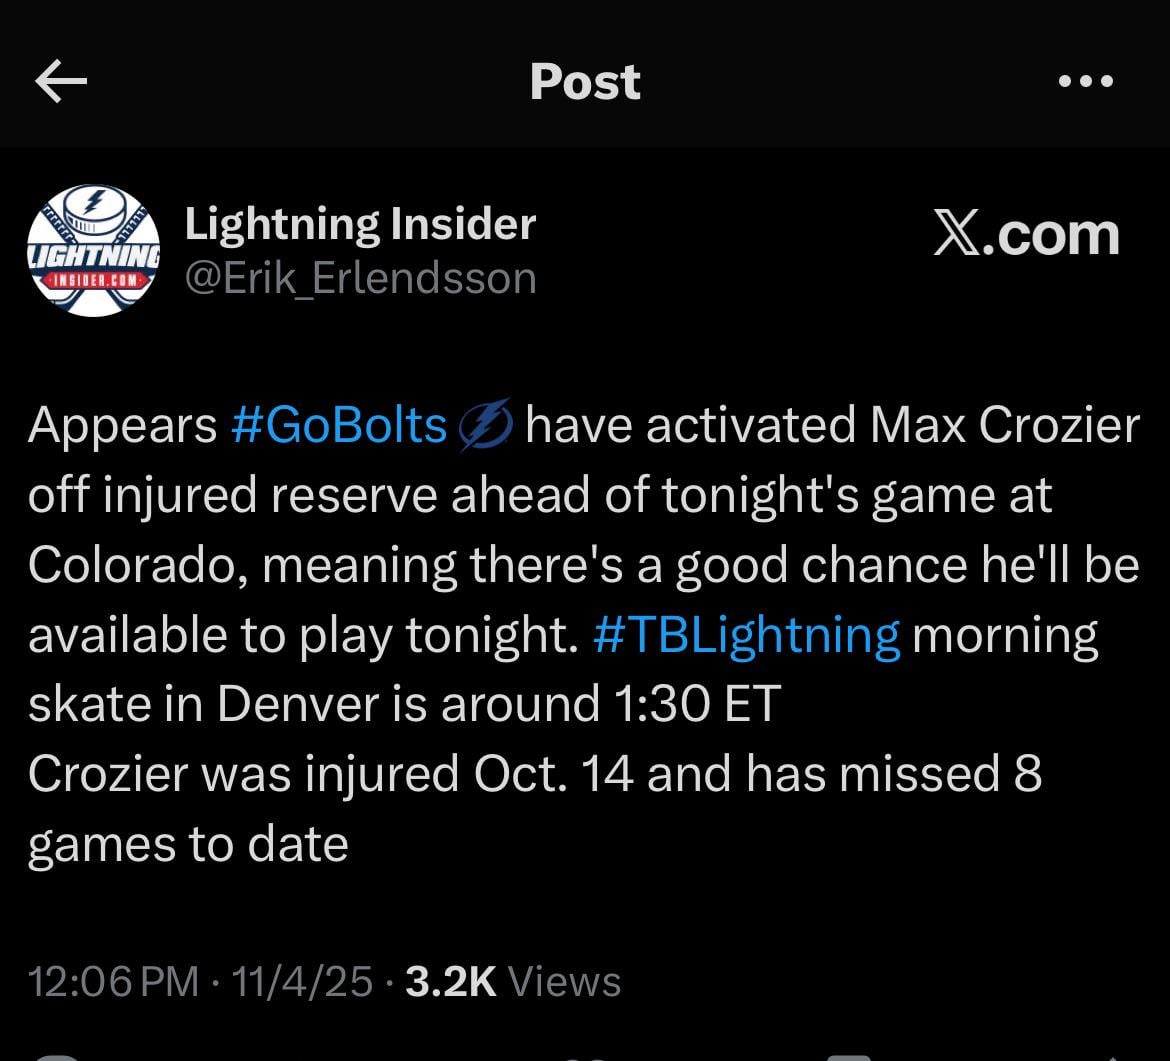1170x1061 pixels.
Task: Open the #GoBolts hashtag
Action: coord(338,426)
